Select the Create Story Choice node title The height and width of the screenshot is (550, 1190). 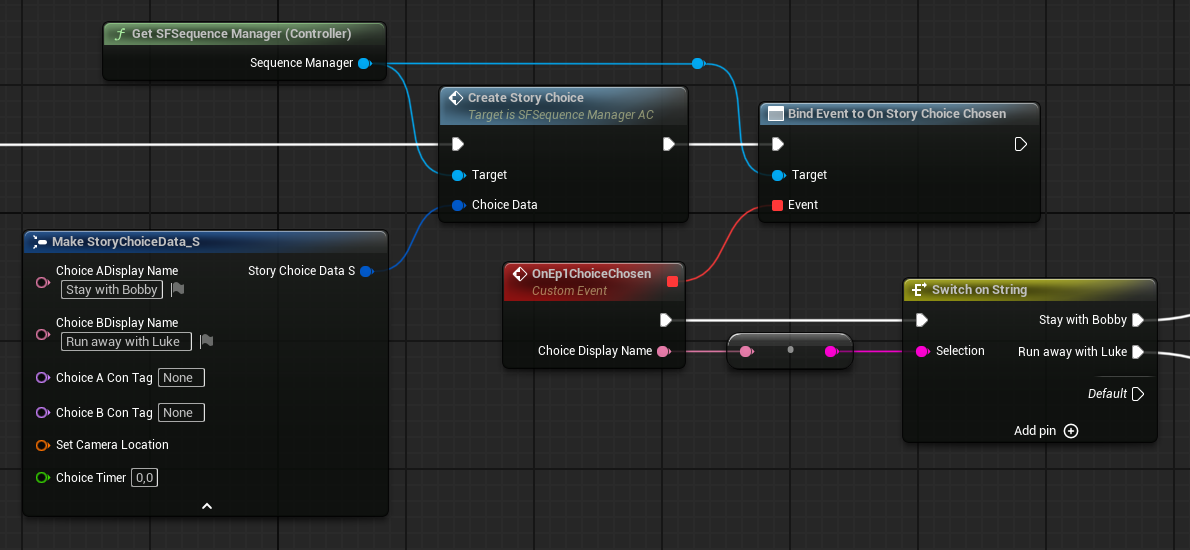(526, 98)
